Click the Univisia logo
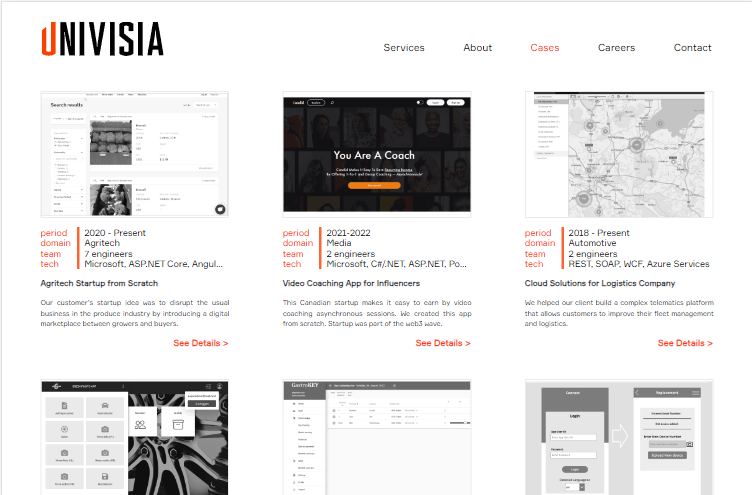The width and height of the screenshot is (752, 495). click(102, 39)
